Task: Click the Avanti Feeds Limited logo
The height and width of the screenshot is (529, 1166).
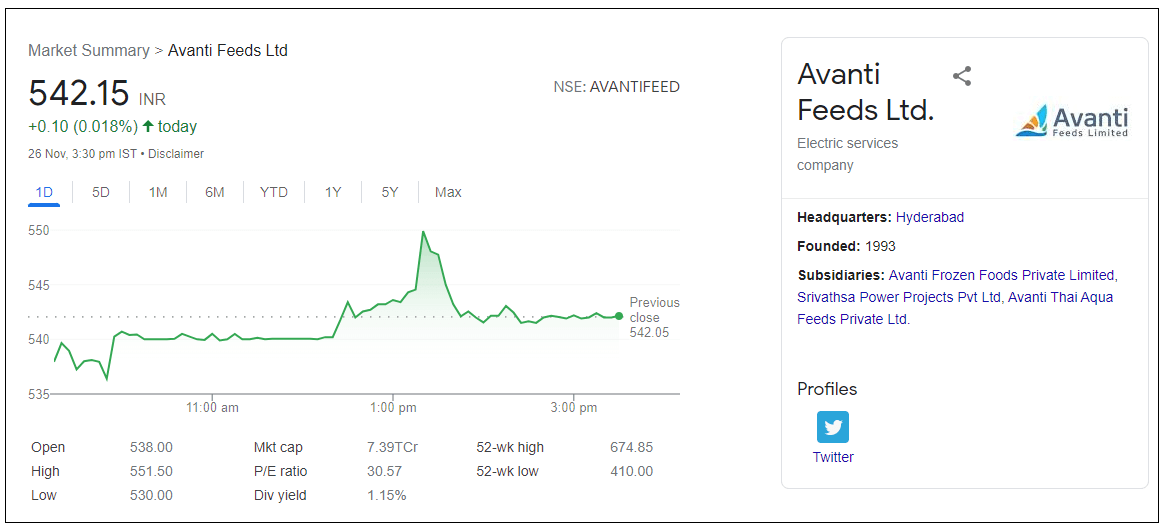Action: coord(1072,121)
